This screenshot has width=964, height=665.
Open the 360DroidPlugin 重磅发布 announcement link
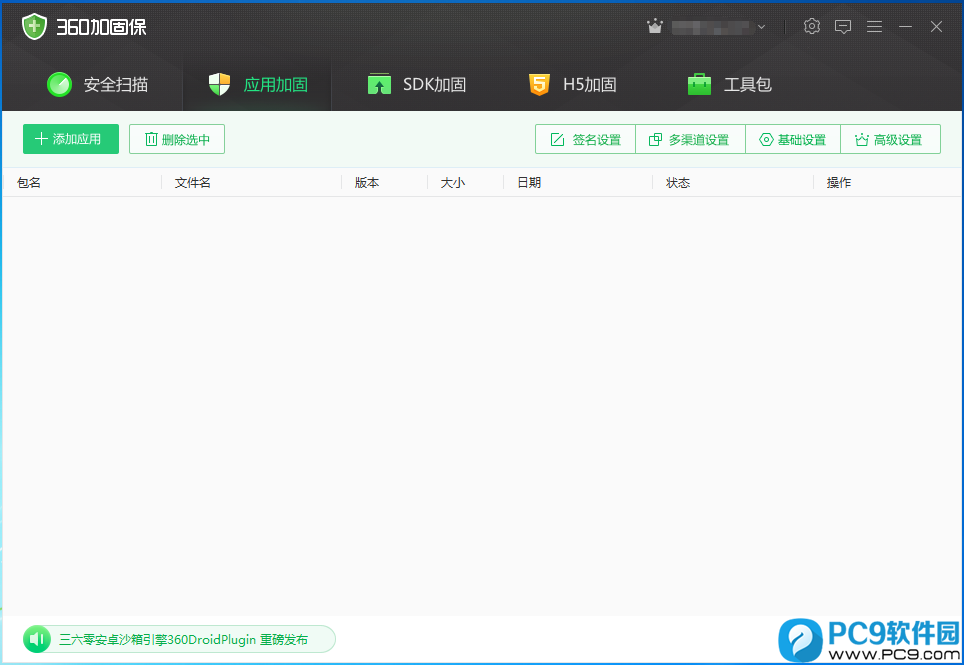click(x=183, y=640)
